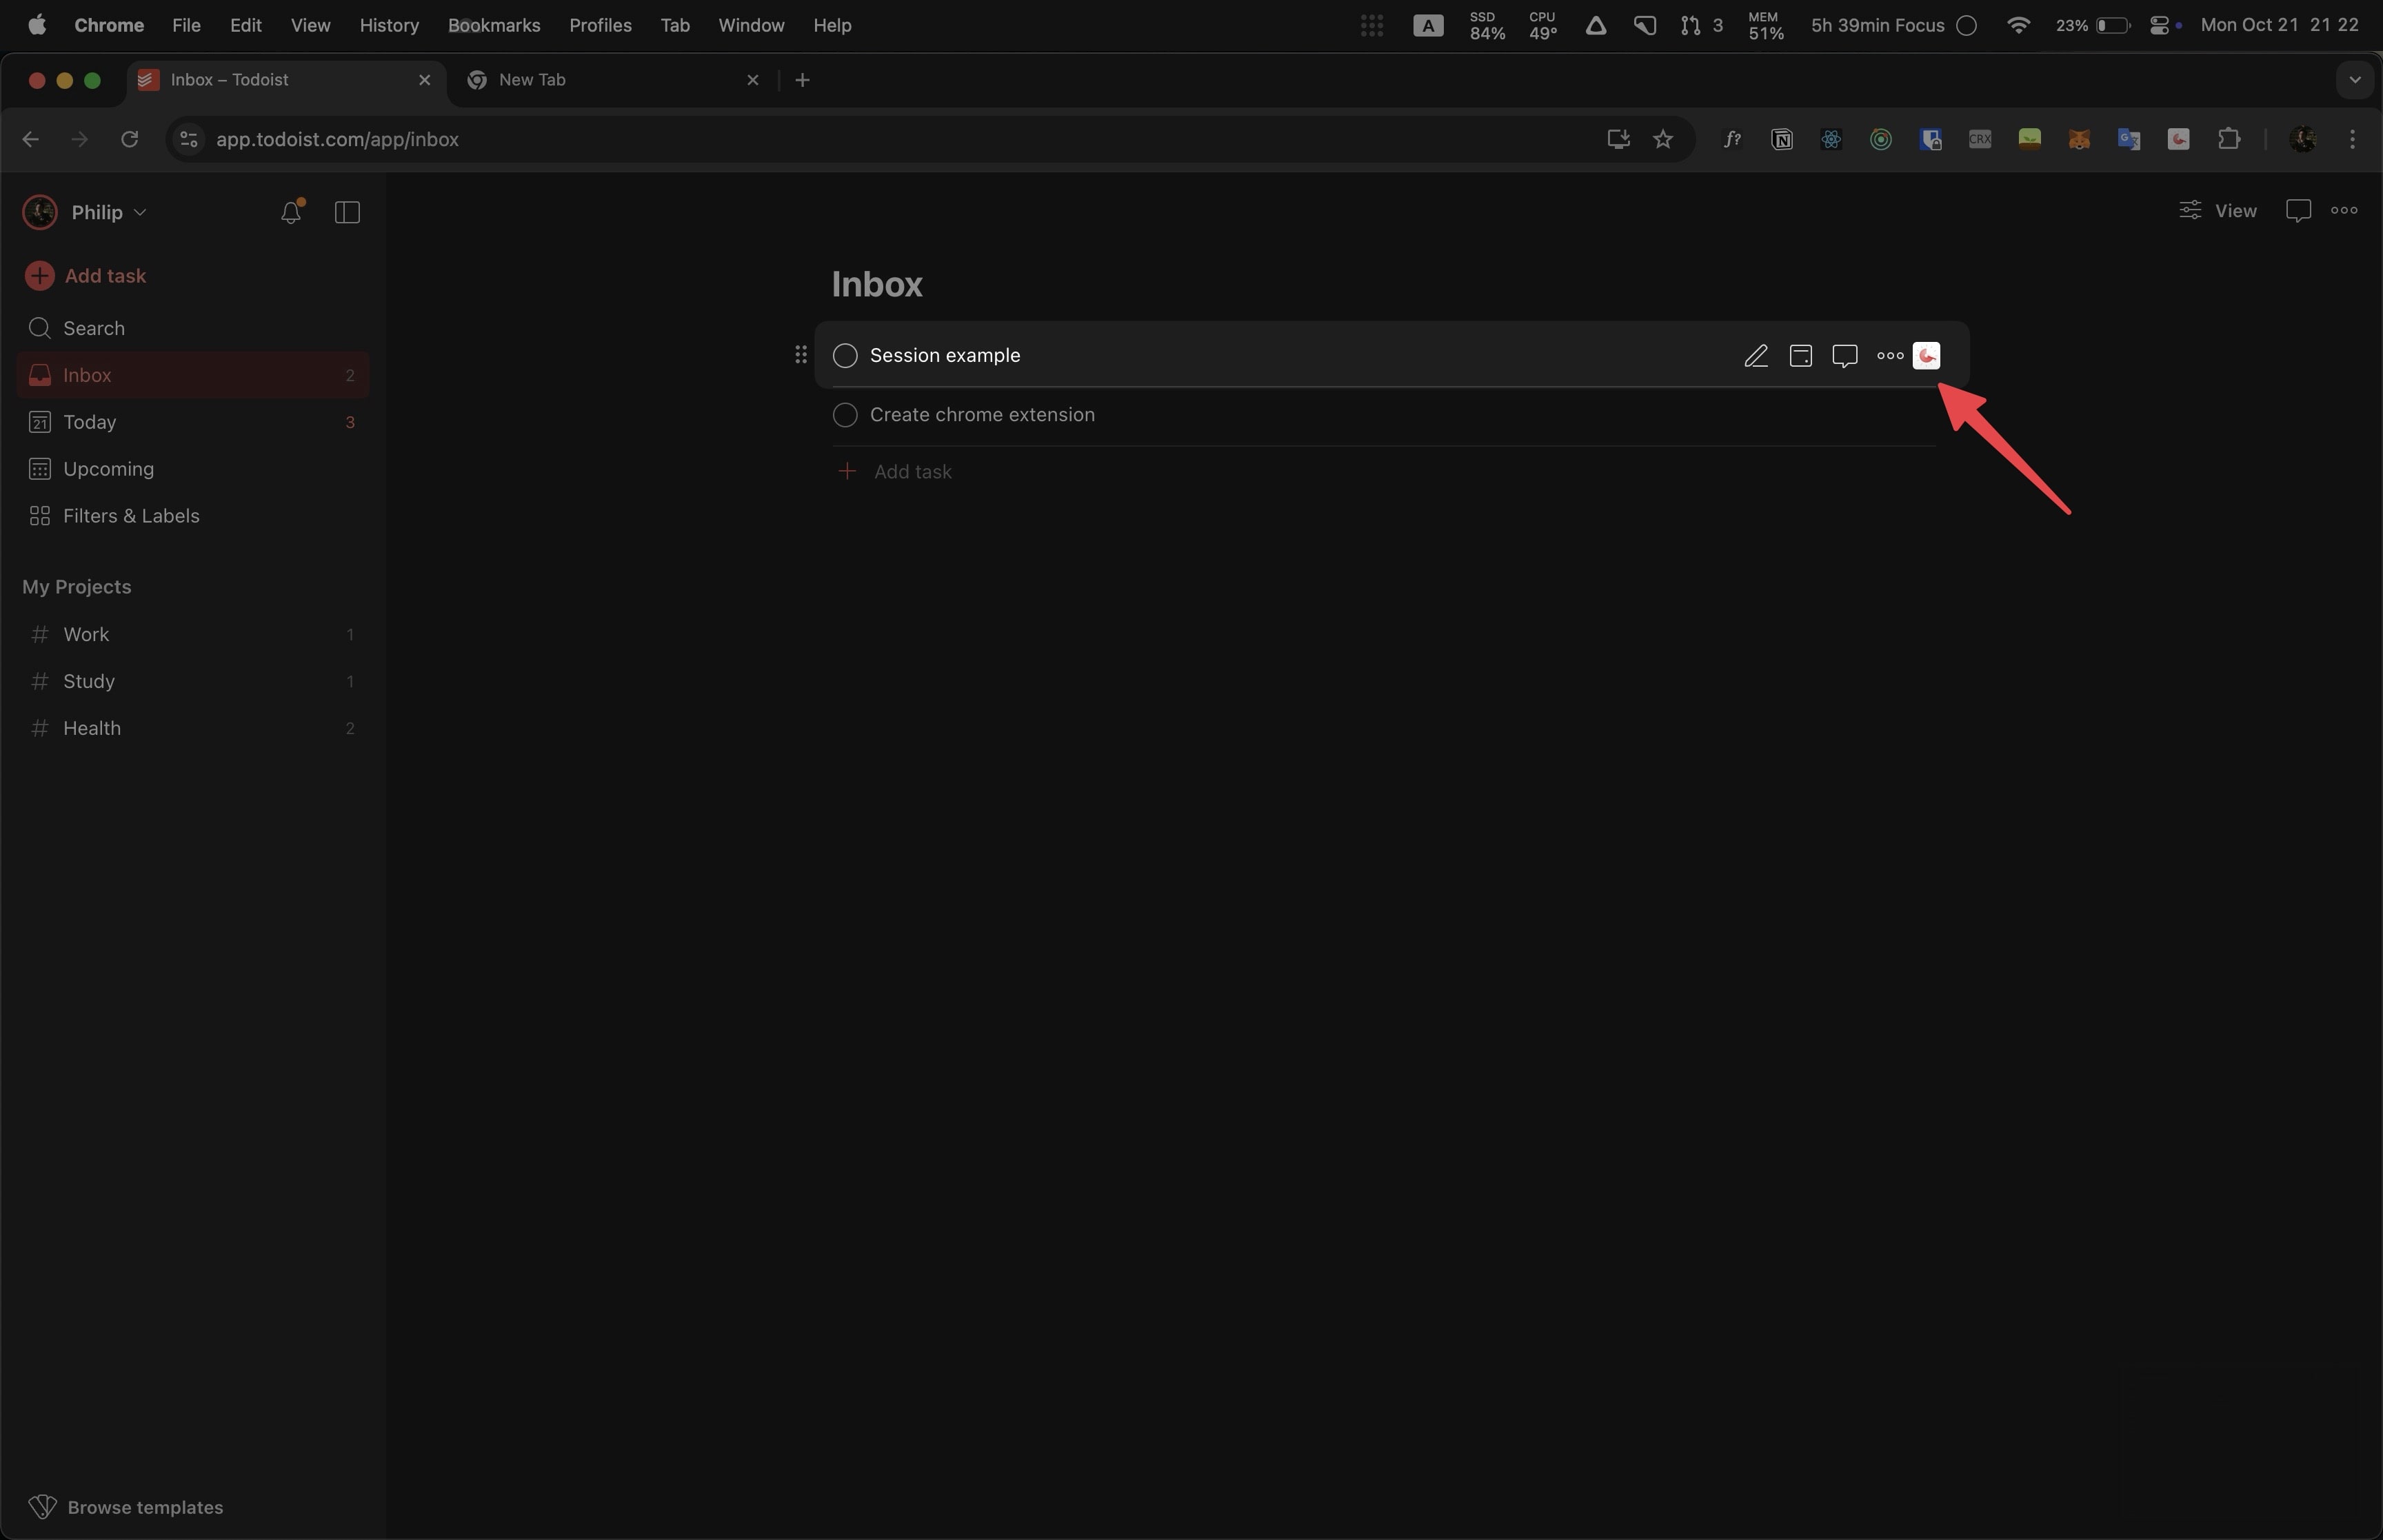Open the Study project
Viewport: 2383px width, 1540px height.
pyautogui.click(x=193, y=682)
